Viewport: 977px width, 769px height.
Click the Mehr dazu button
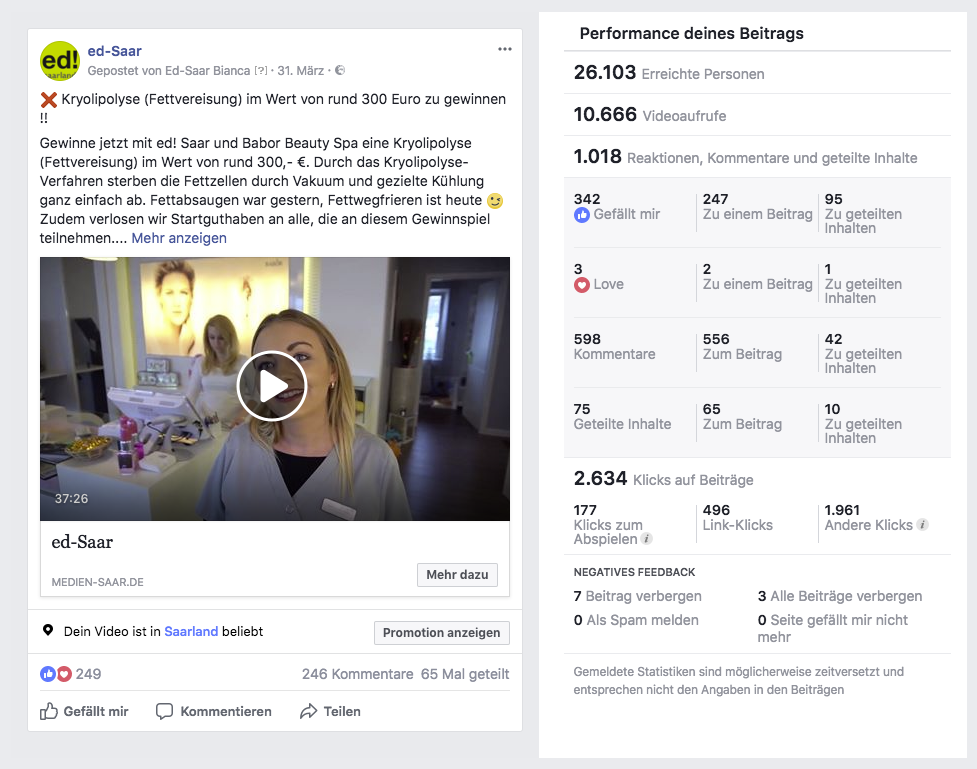pyautogui.click(x=457, y=575)
